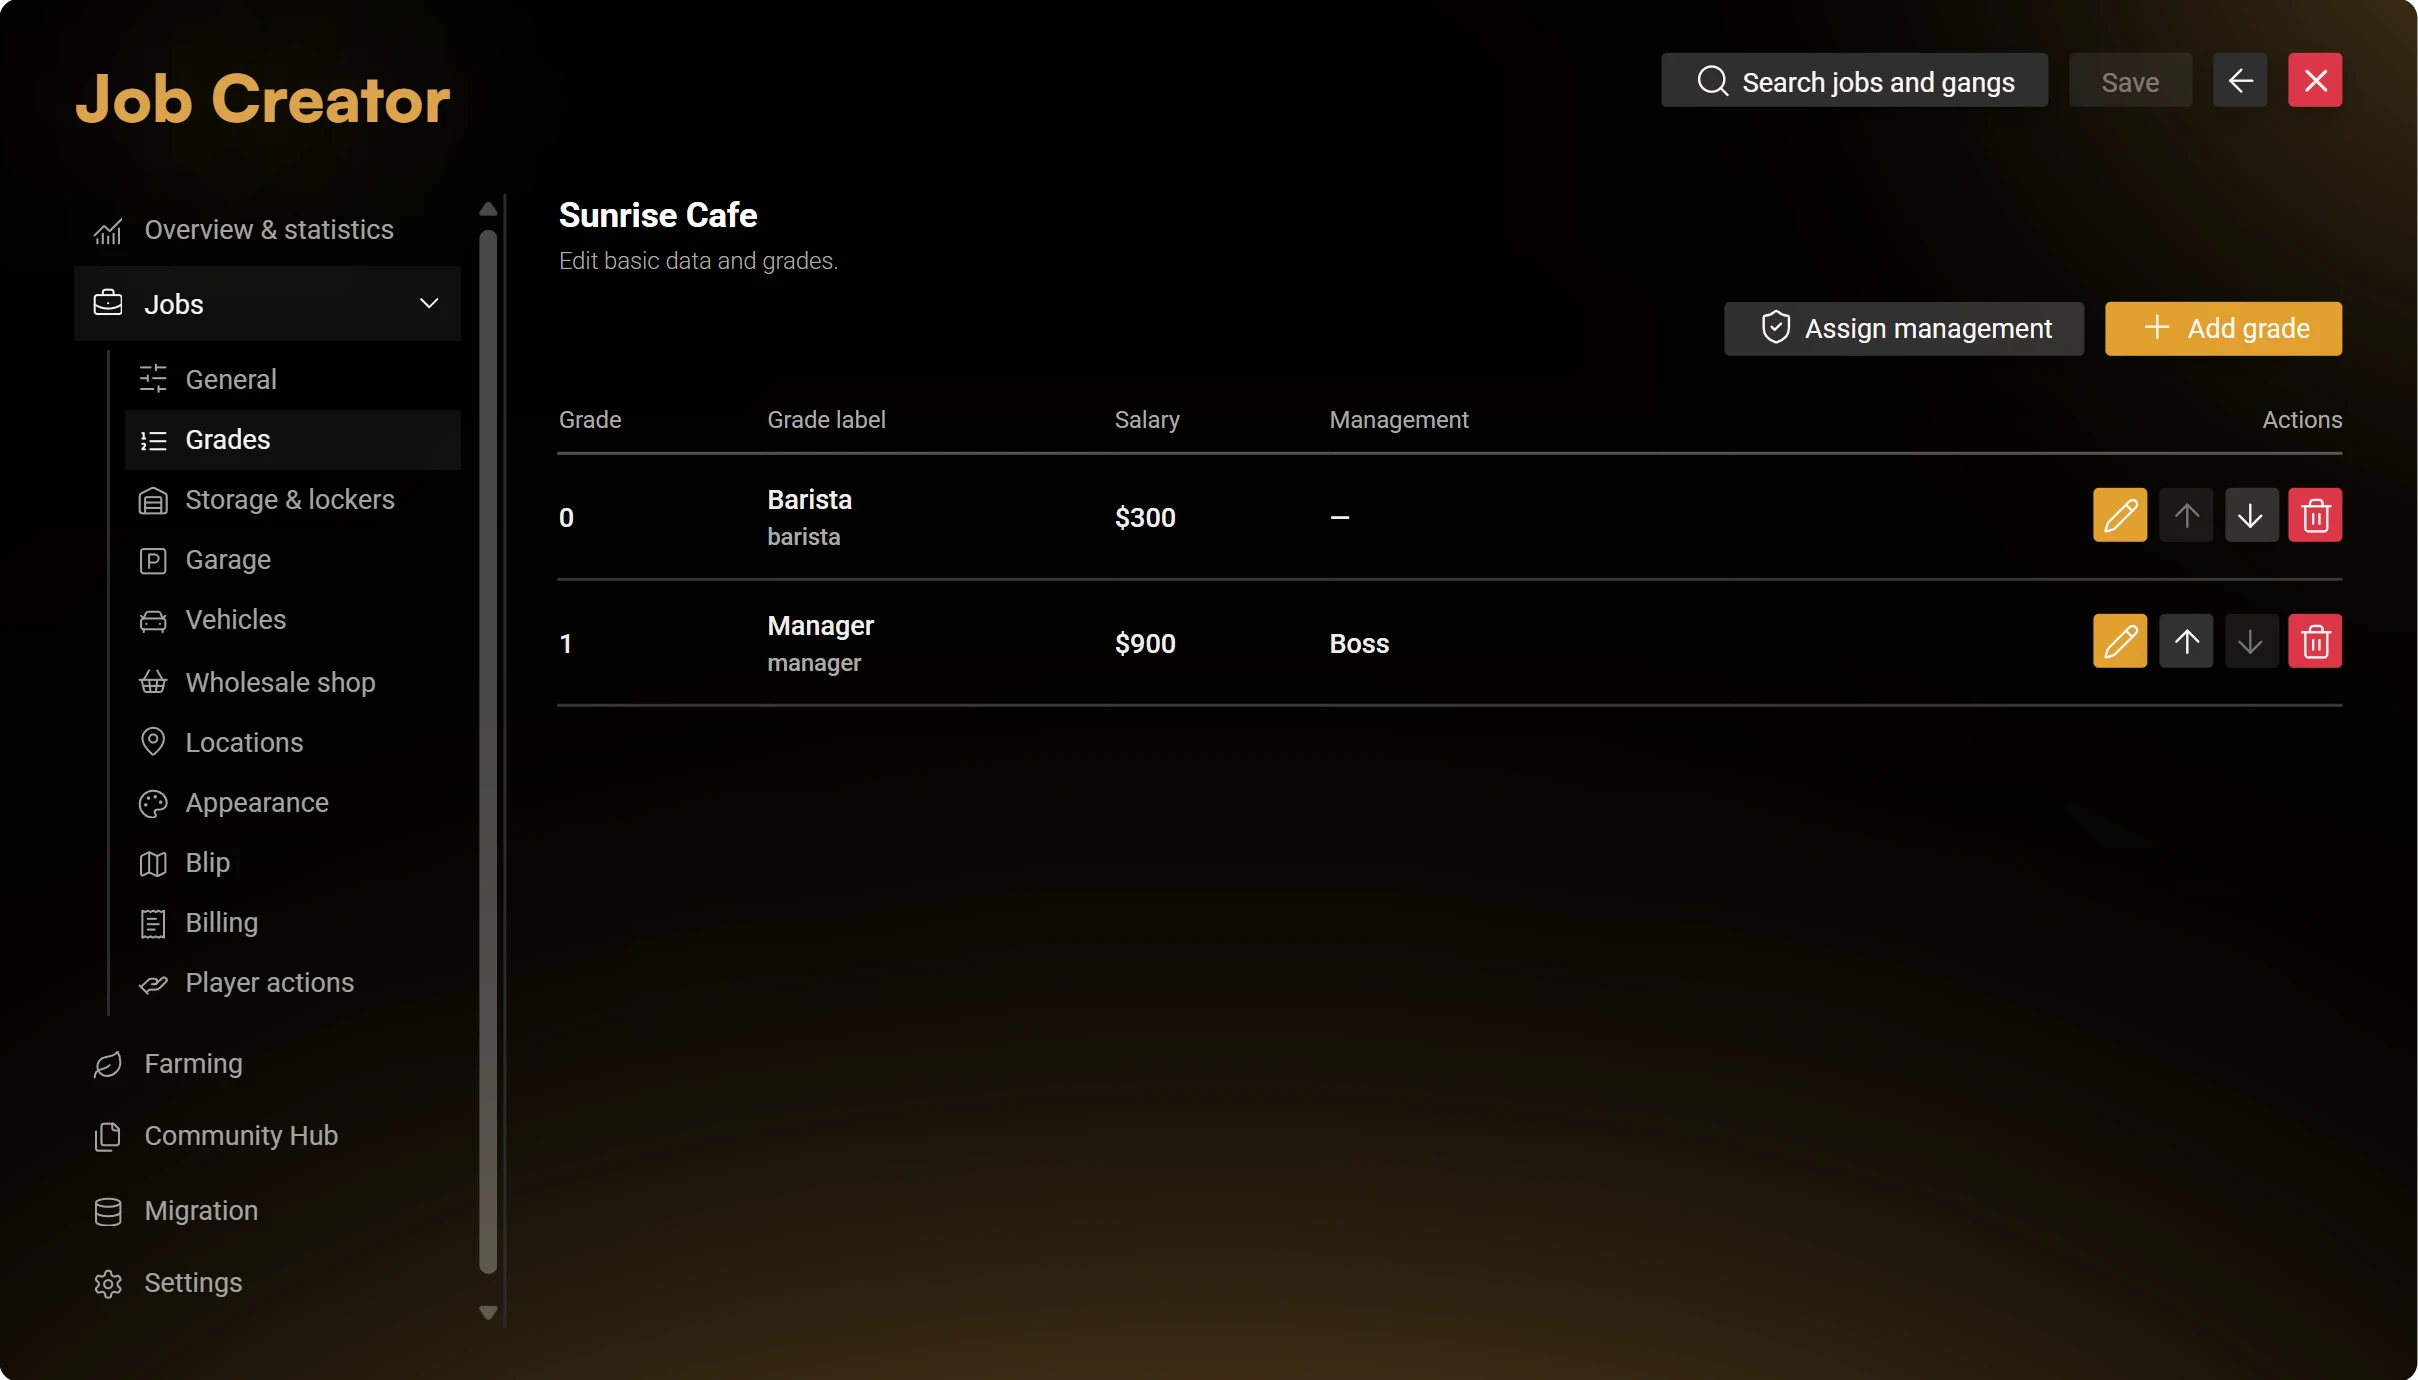
Task: Click the sidebar scroll down arrow
Action: pos(488,1313)
